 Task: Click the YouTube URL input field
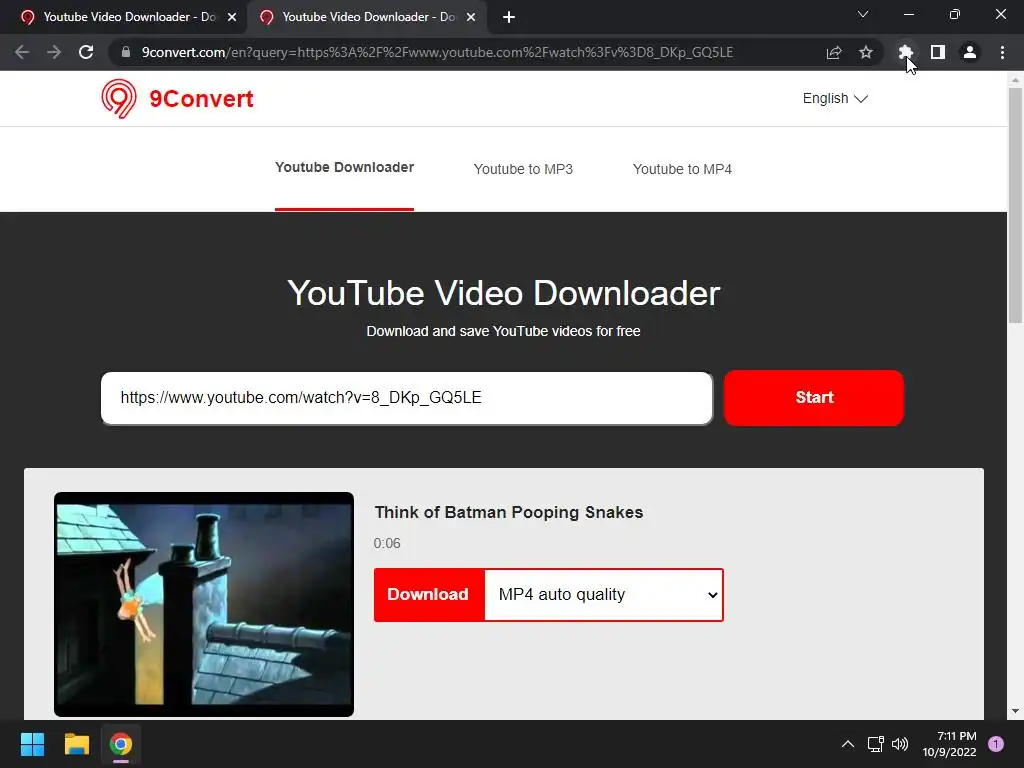click(407, 398)
